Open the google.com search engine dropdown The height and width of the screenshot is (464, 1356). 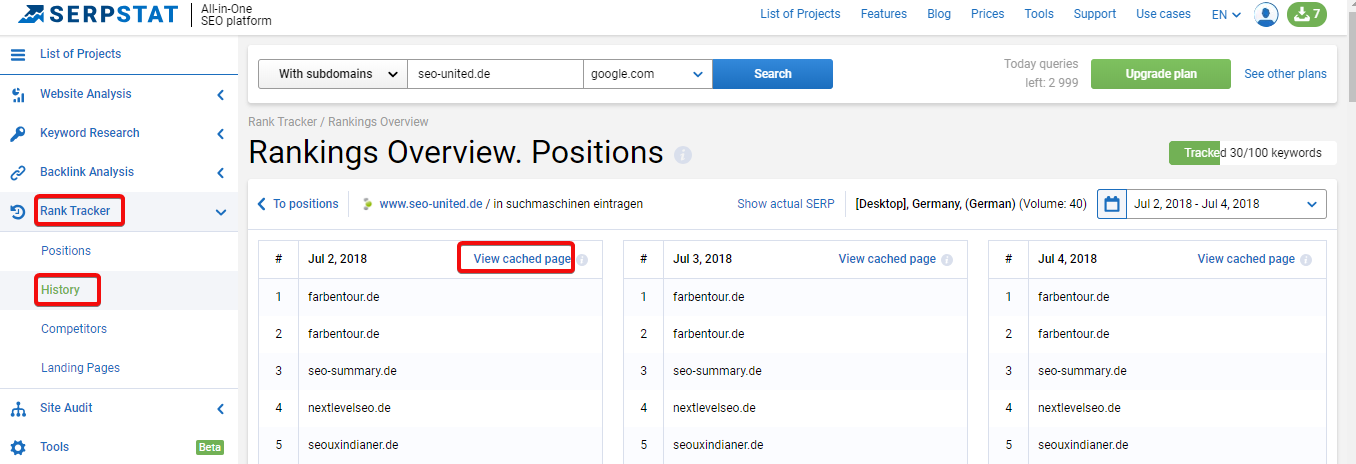648,74
